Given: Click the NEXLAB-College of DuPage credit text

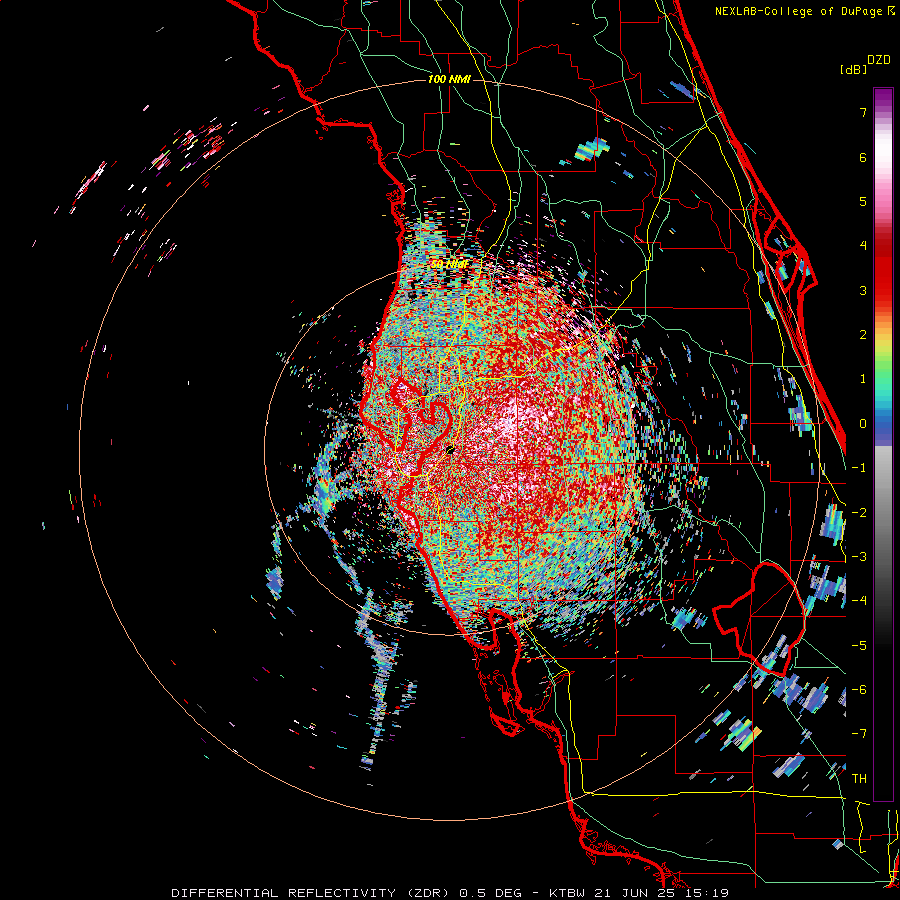Looking at the screenshot, I should point(800,11).
